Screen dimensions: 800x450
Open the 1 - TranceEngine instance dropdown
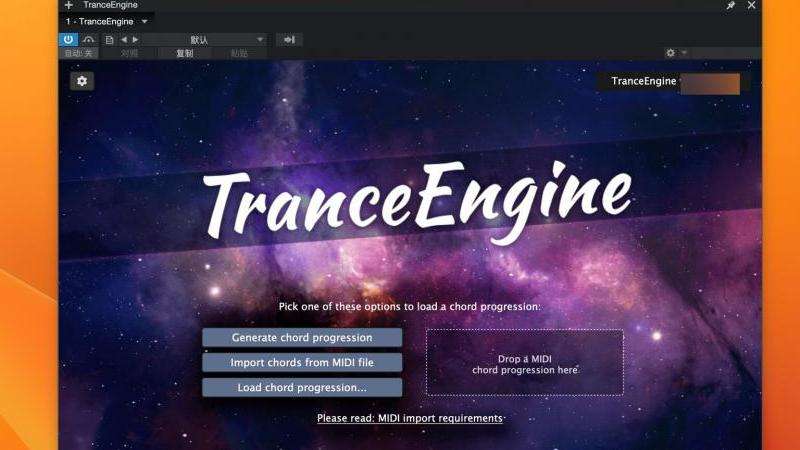(x=107, y=21)
